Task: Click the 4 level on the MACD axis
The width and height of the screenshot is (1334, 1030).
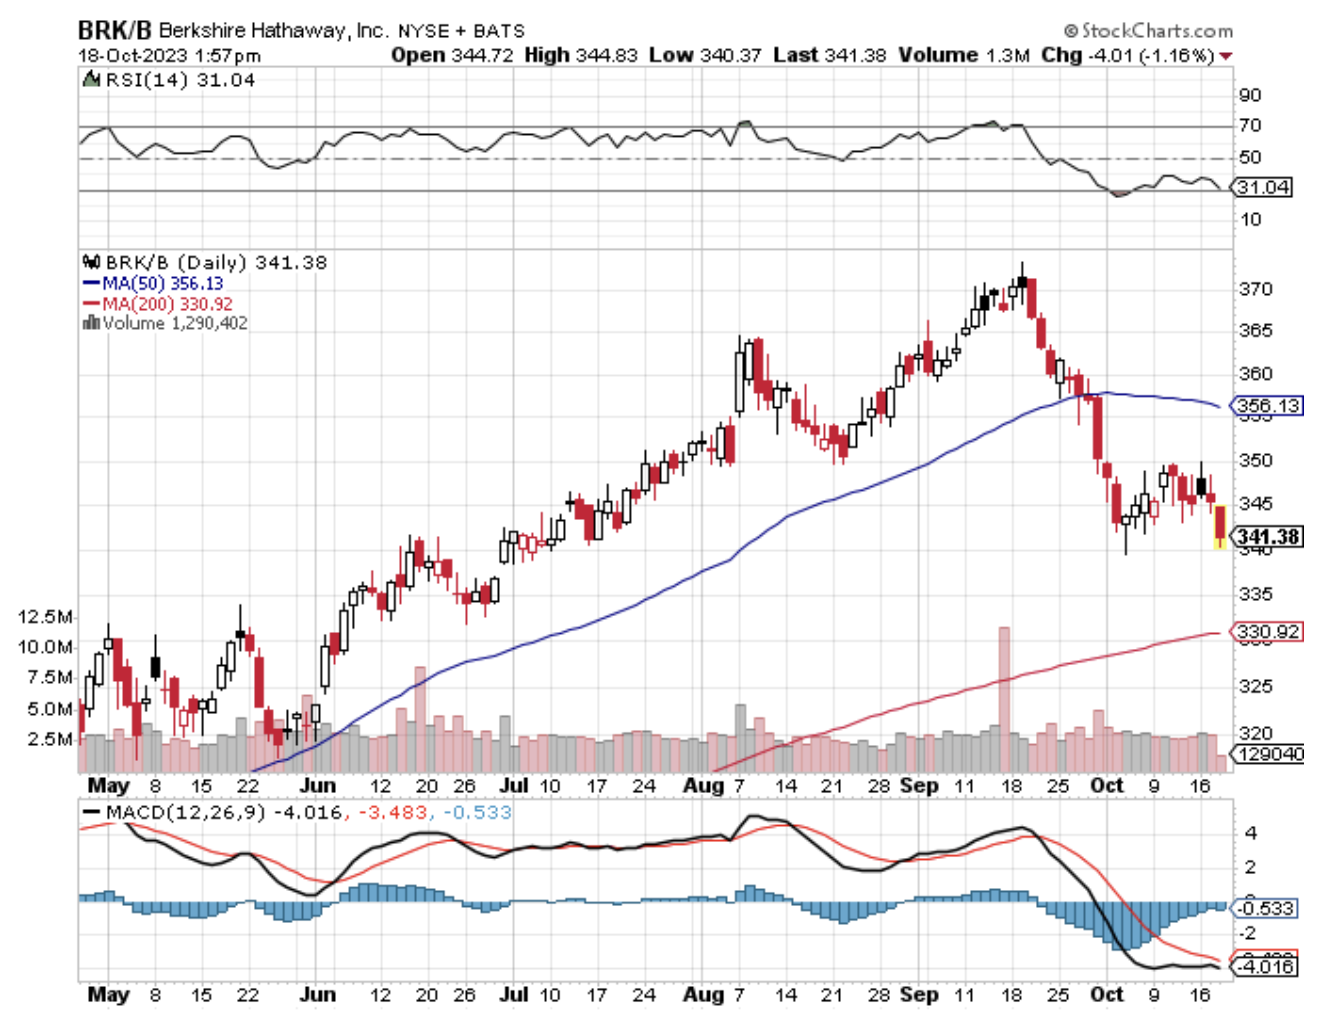Action: pyautogui.click(x=1250, y=834)
